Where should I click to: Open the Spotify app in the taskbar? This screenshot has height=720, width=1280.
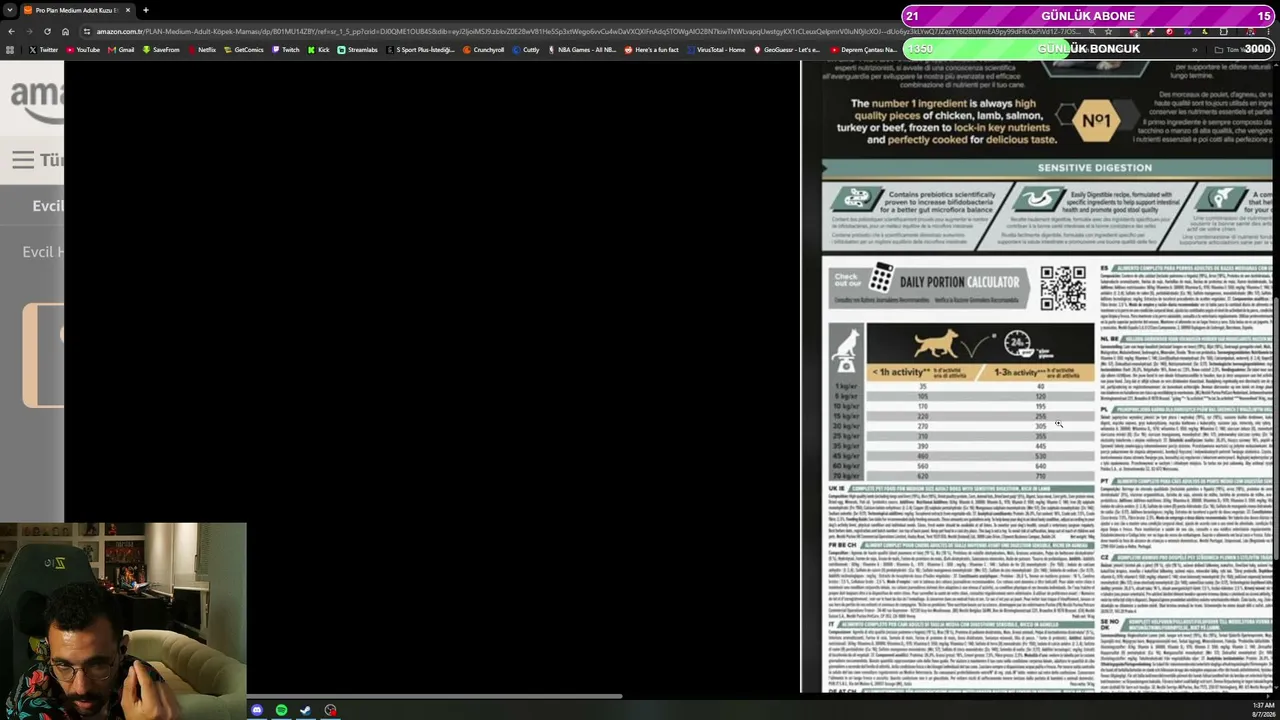click(281, 710)
